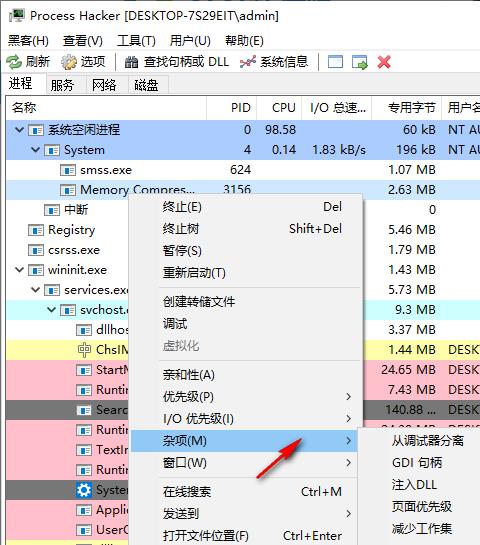
Task: Collapse the 系统空闲进程 tree node
Action: coord(19,130)
